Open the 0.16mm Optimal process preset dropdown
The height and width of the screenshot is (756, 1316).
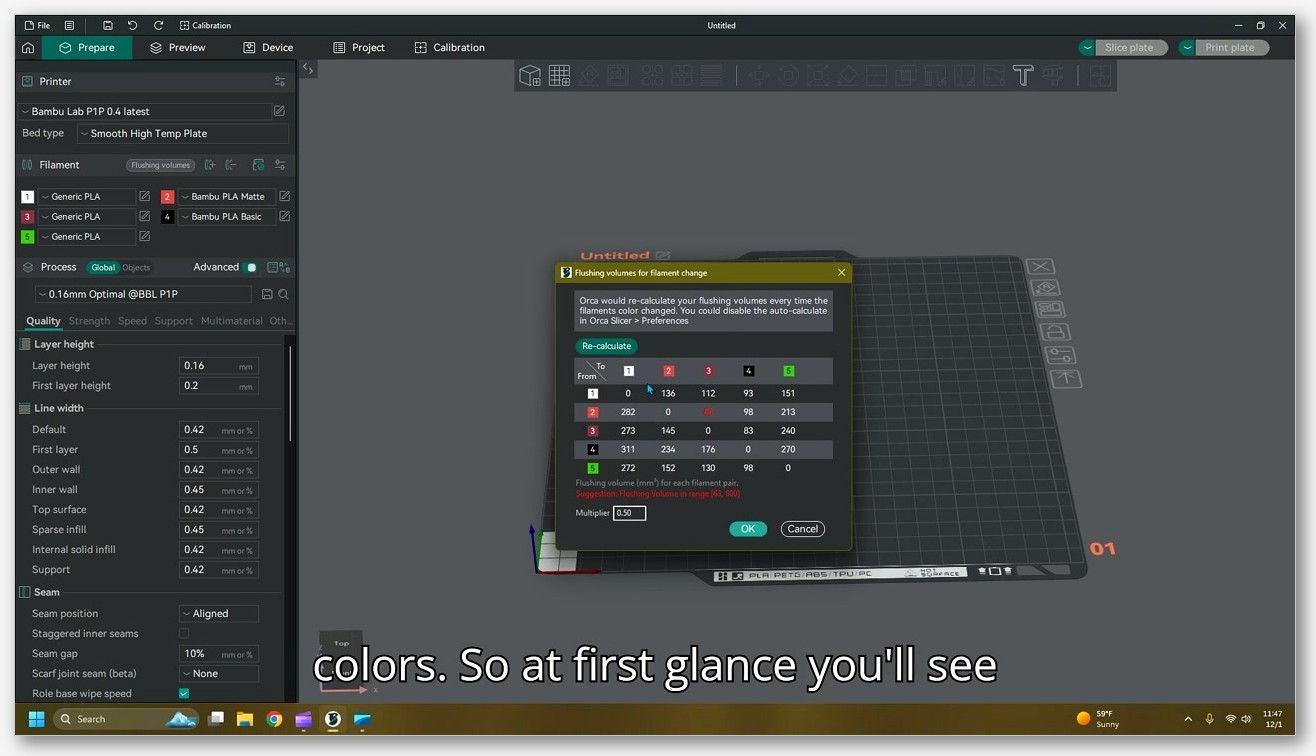tap(143, 294)
